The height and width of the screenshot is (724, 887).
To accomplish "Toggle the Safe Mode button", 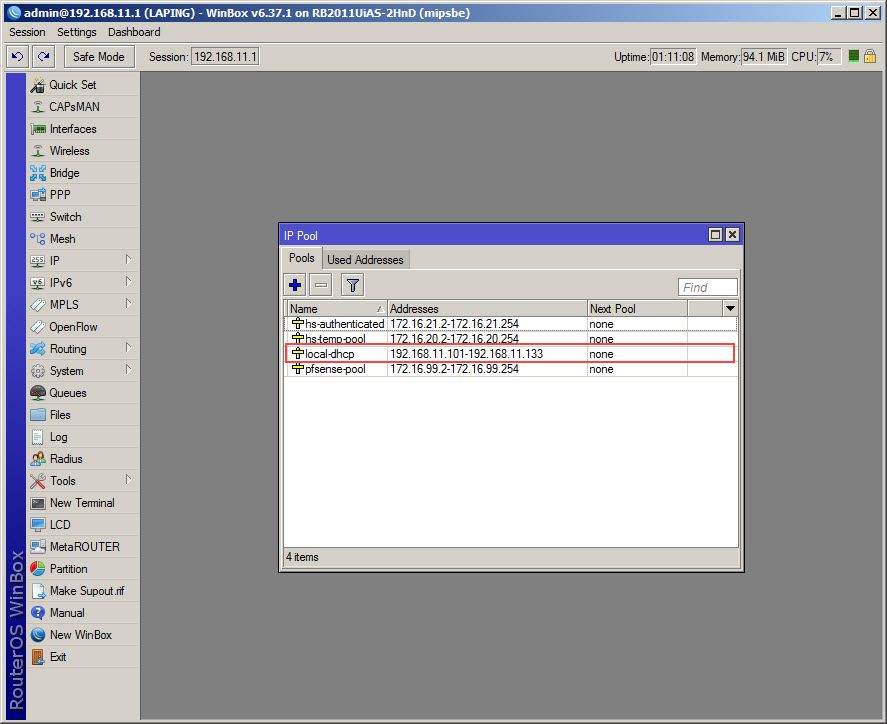I will pos(98,57).
